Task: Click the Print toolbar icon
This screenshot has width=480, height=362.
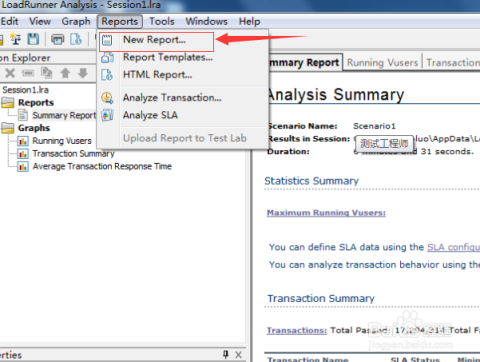Action: click(57, 39)
